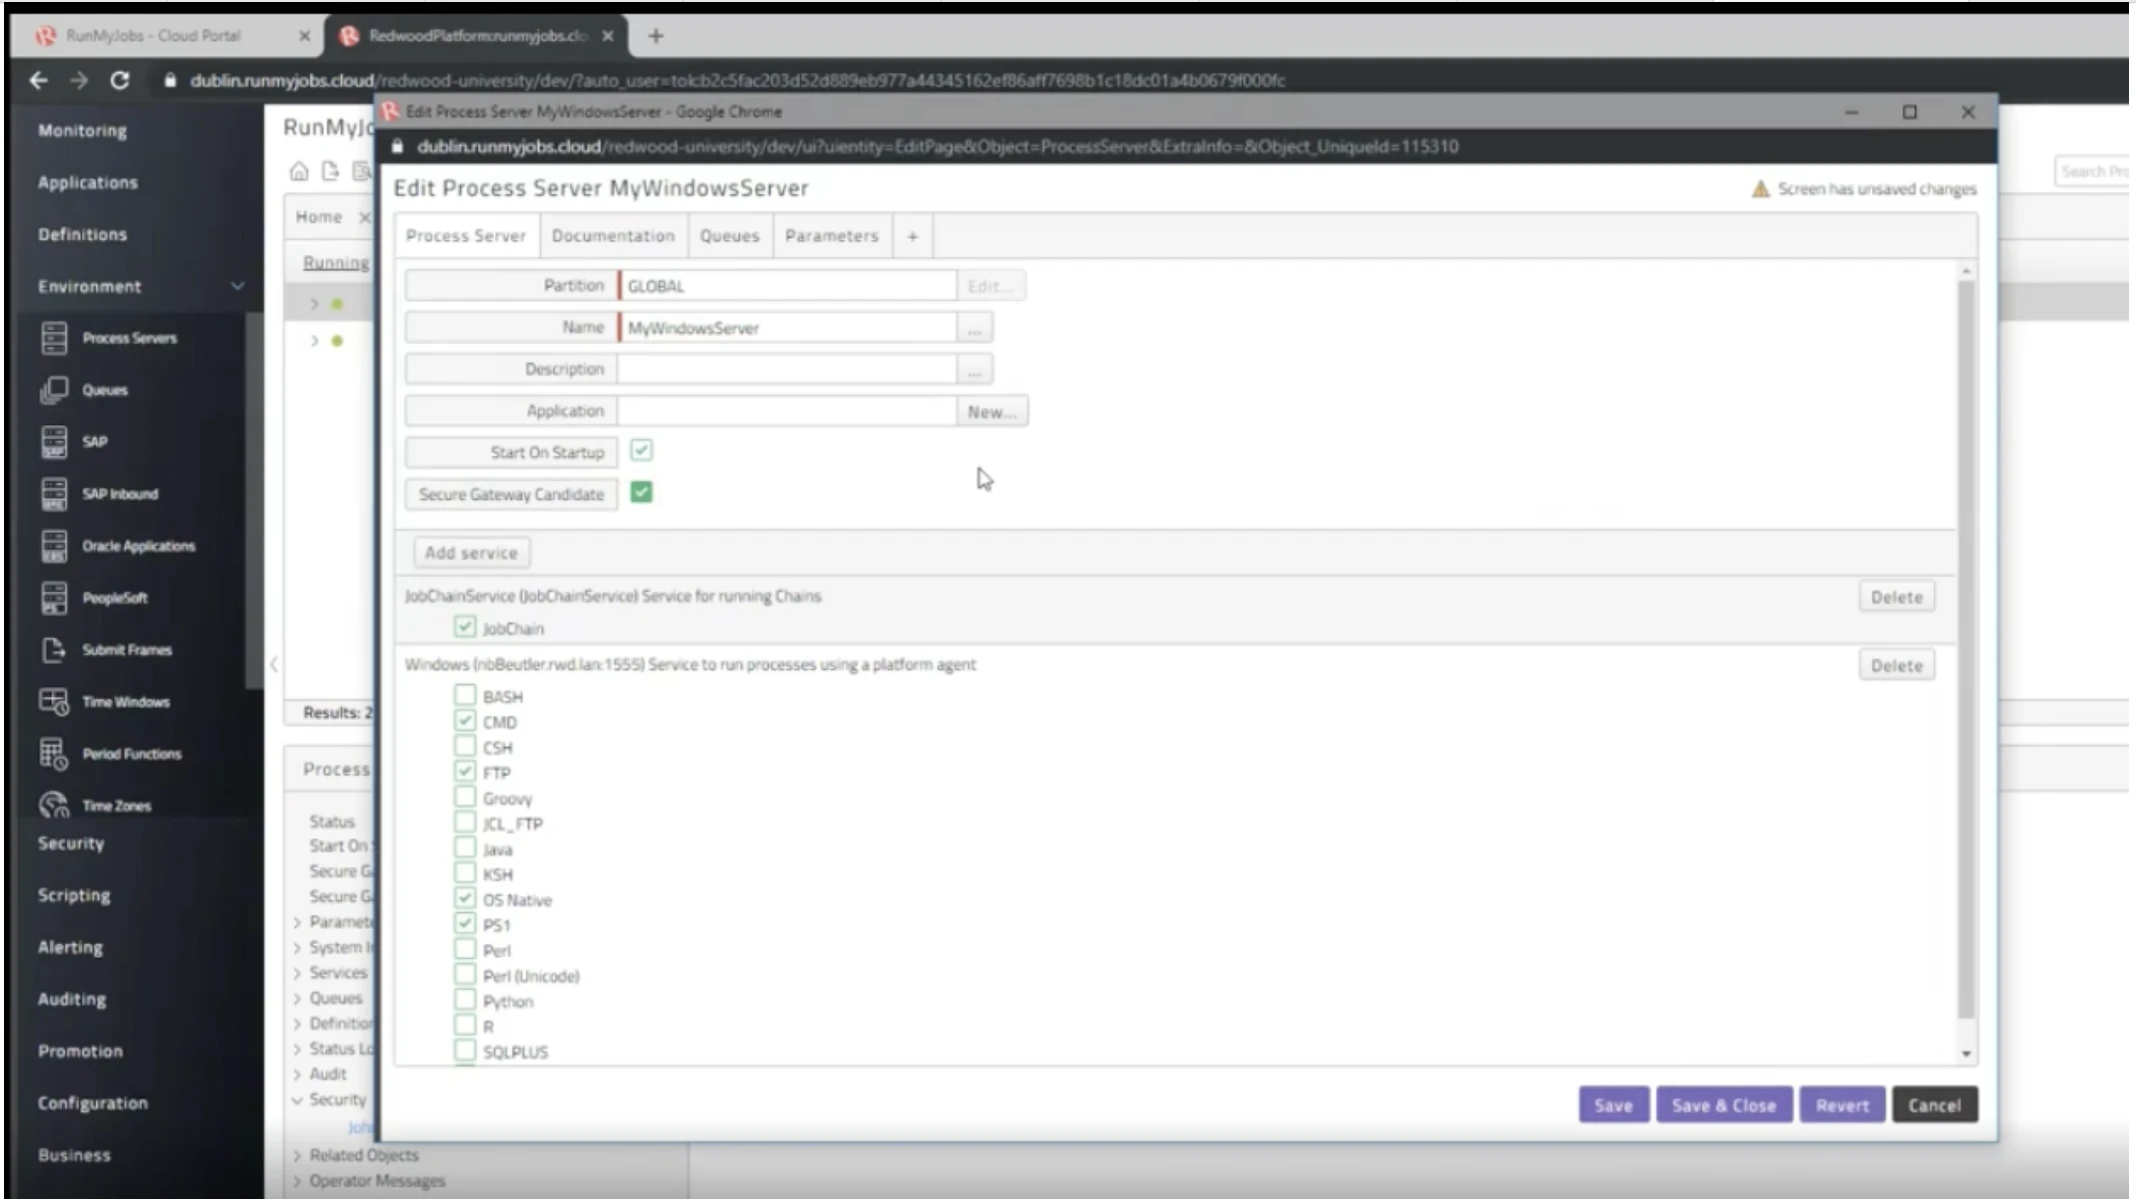Uncheck the OS Native checkbox
The height and width of the screenshot is (1204, 2136).
464,898
